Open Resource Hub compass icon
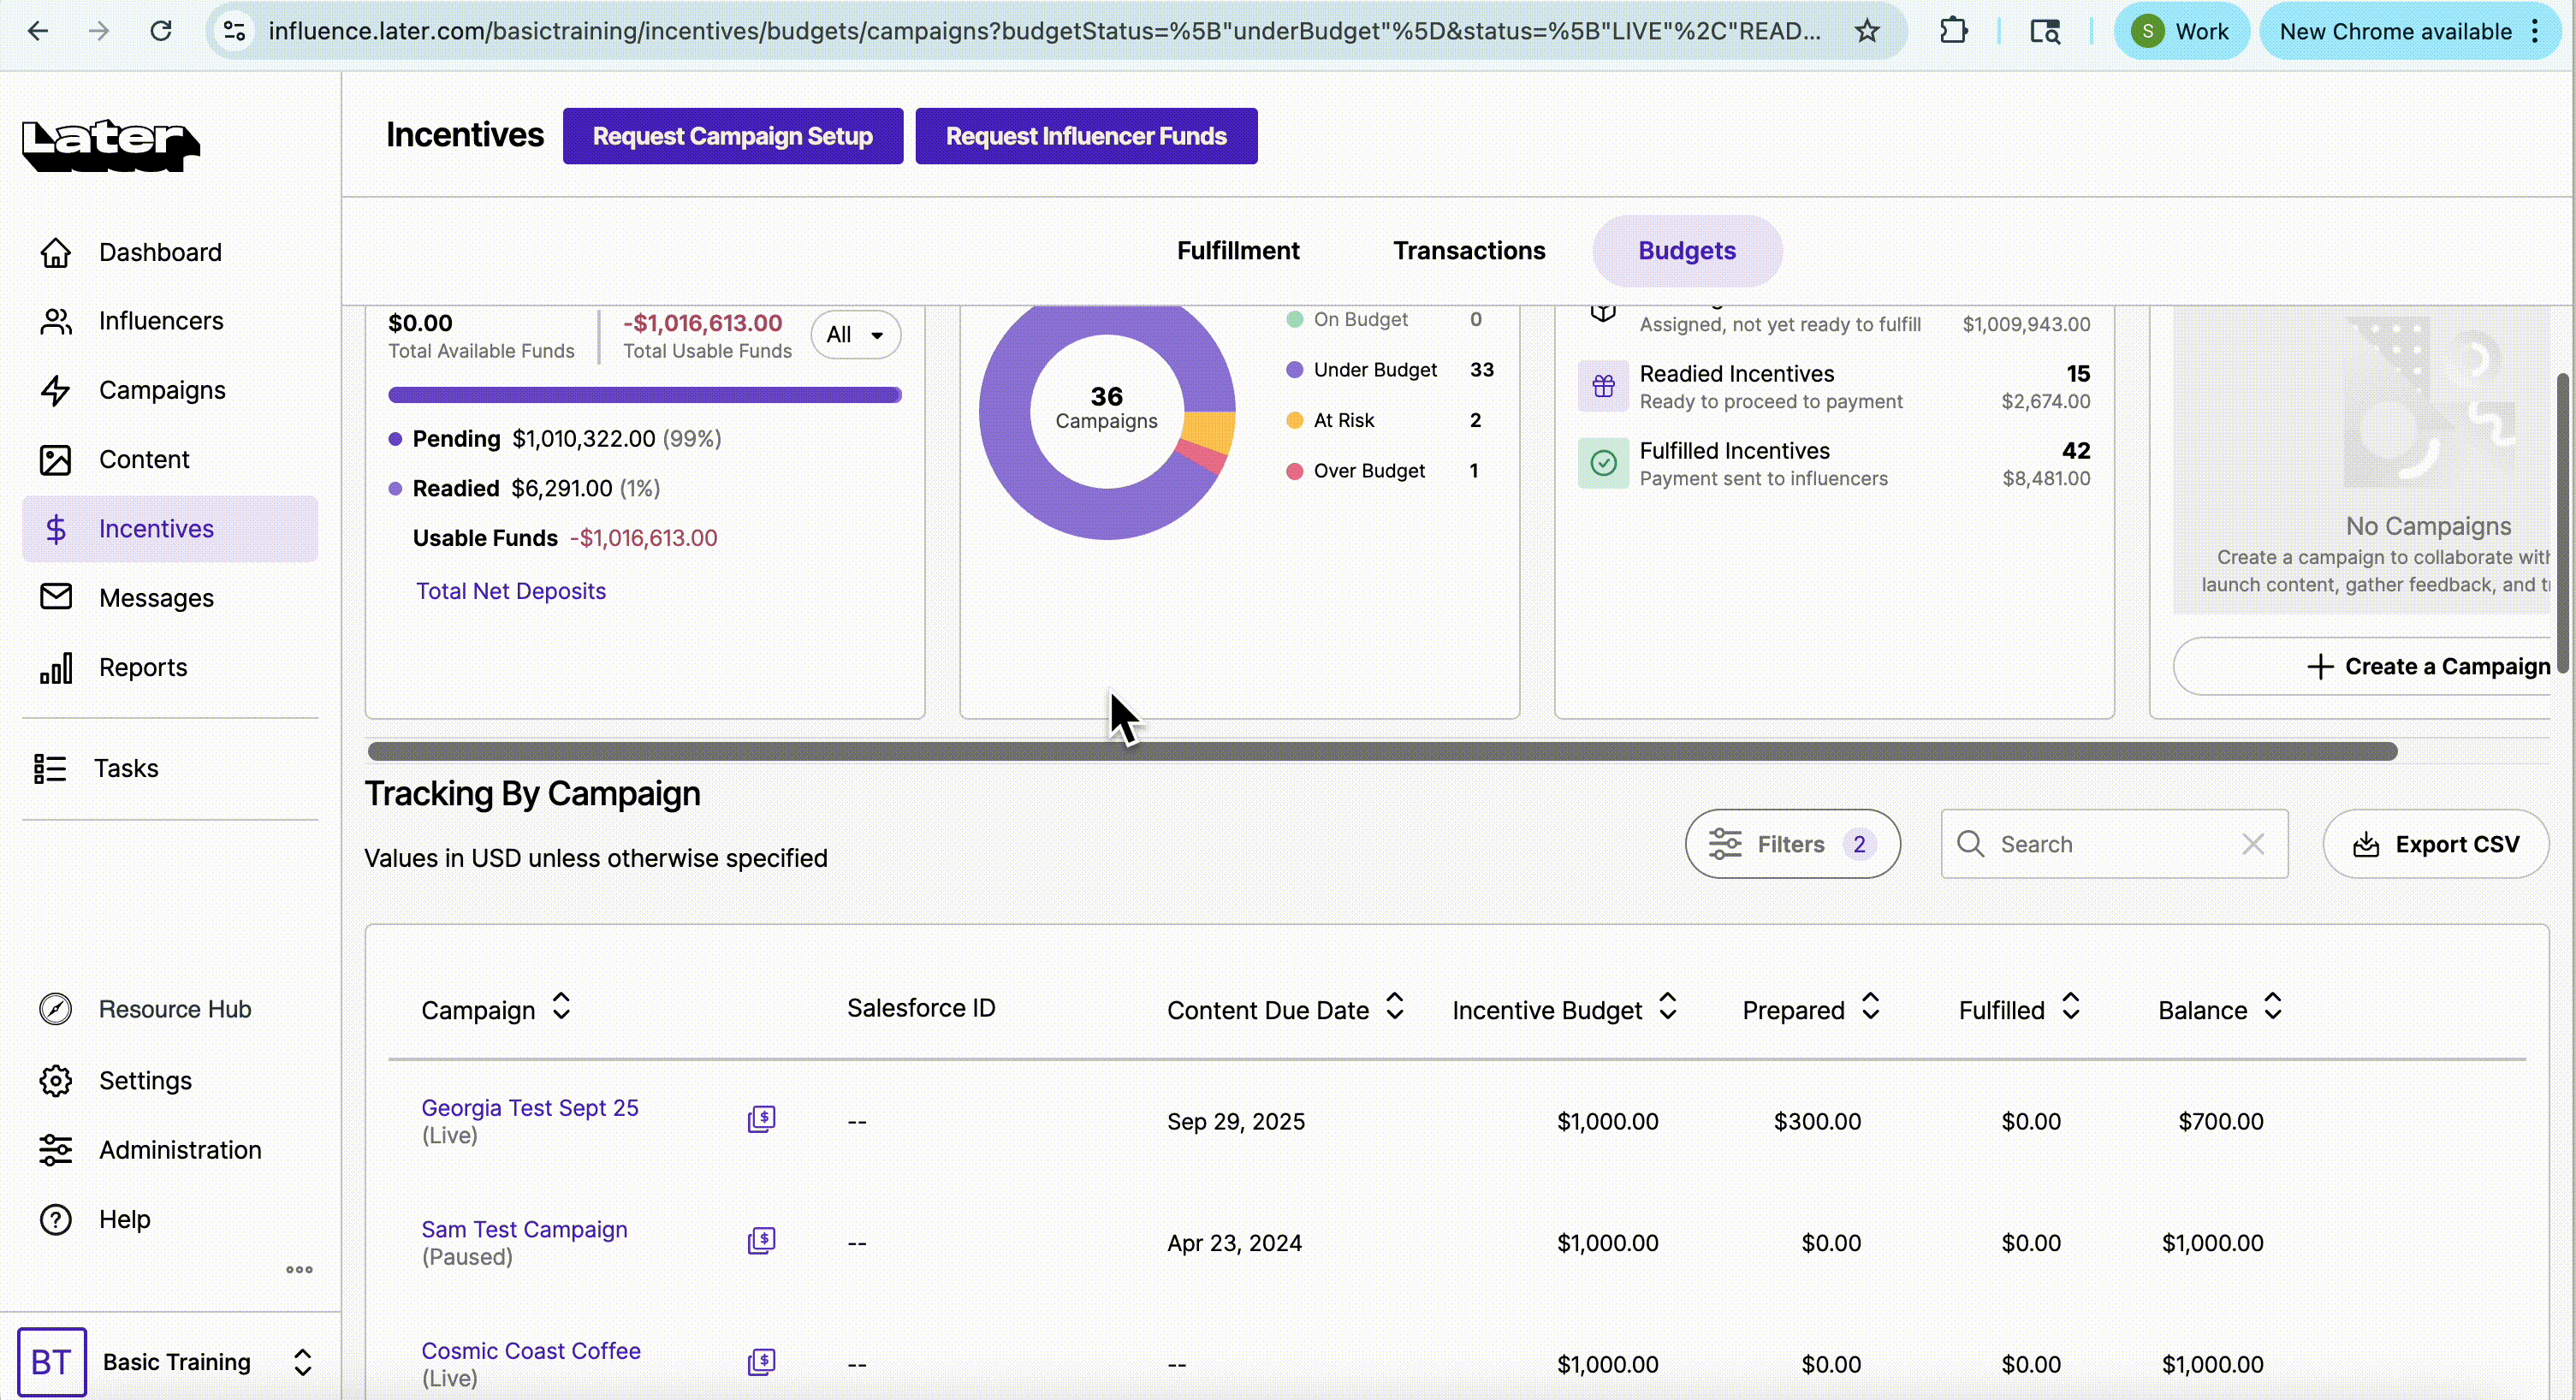The height and width of the screenshot is (1400, 2576). click(x=56, y=1009)
